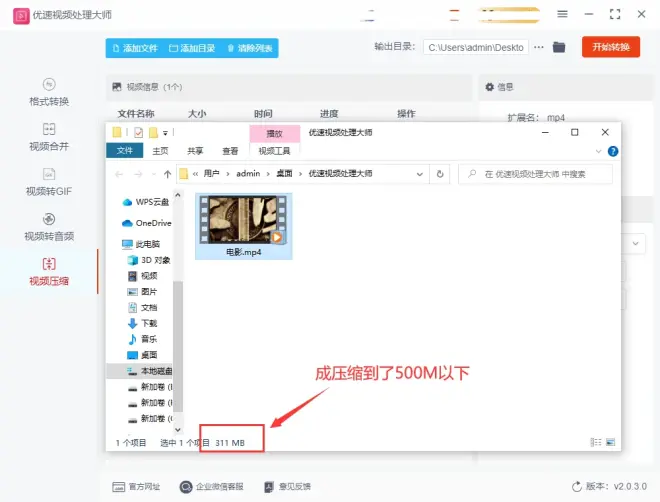The image size is (660, 502).
Task: Click the 信息 gear icon in right panel
Action: click(490, 87)
